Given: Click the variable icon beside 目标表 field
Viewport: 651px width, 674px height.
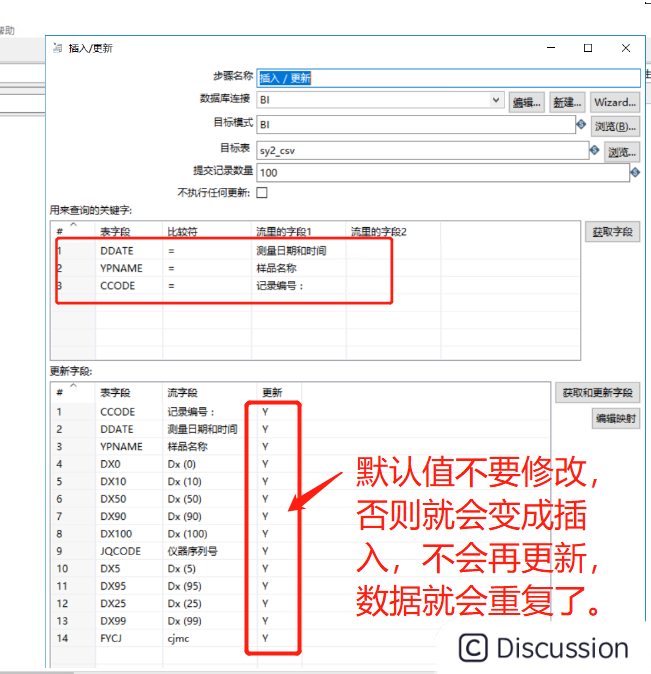Looking at the screenshot, I should pyautogui.click(x=594, y=150).
